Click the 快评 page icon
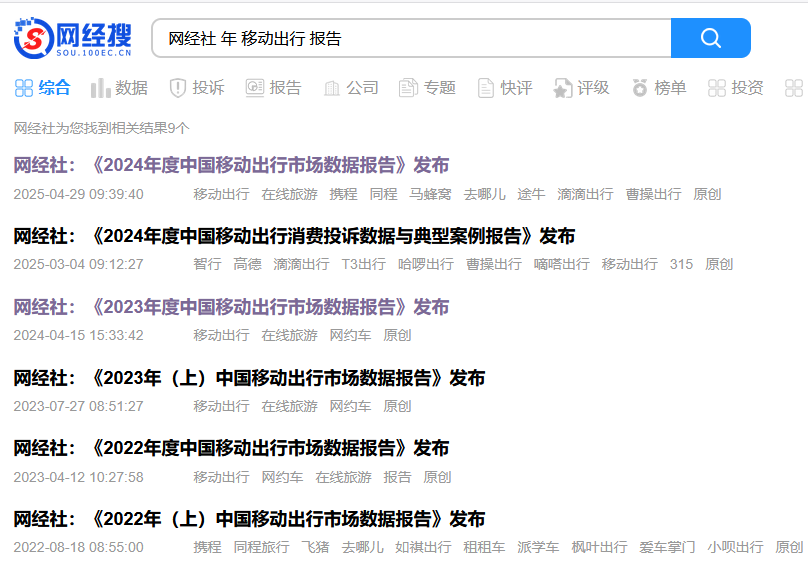808x571 pixels. pyautogui.click(x=485, y=88)
